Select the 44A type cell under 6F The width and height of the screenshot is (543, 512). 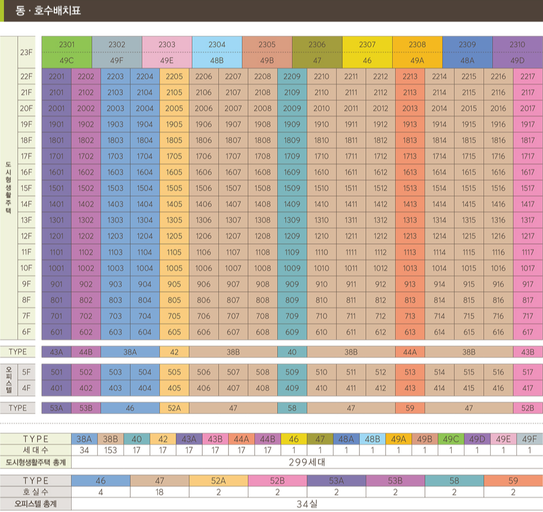click(410, 352)
